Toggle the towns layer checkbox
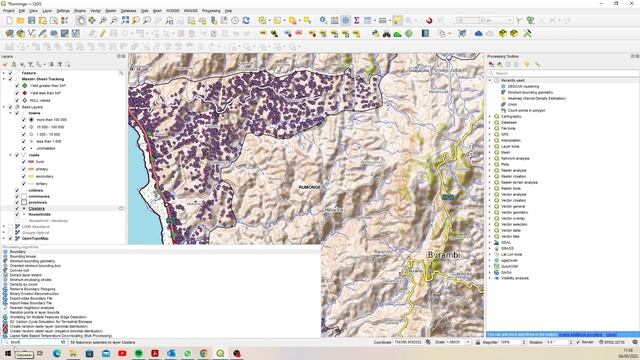Viewport: 640px width, 360px height. (17, 113)
